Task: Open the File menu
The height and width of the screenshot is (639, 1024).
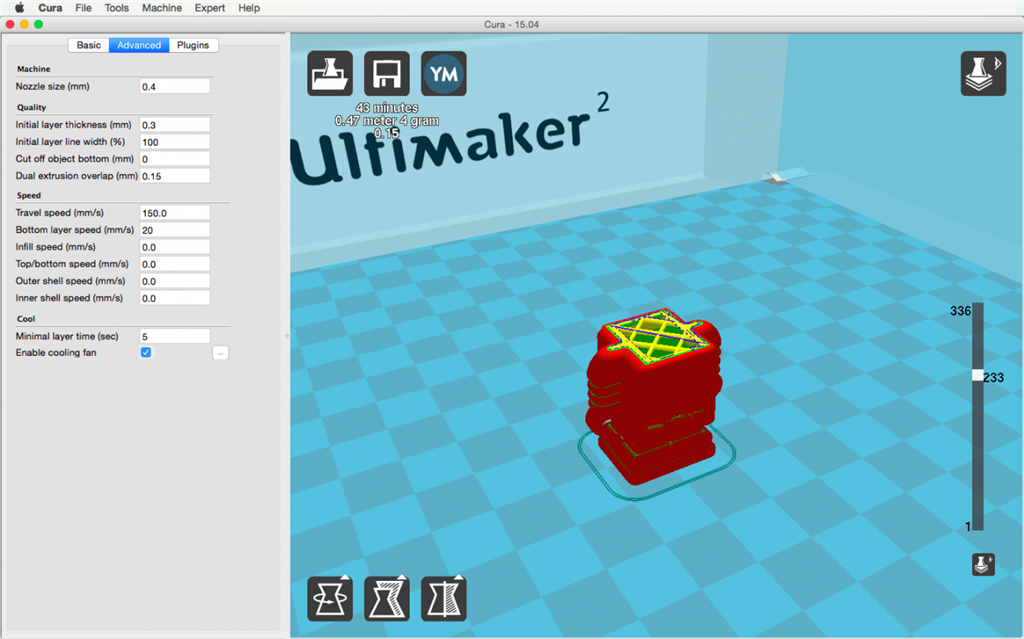Action: (83, 8)
